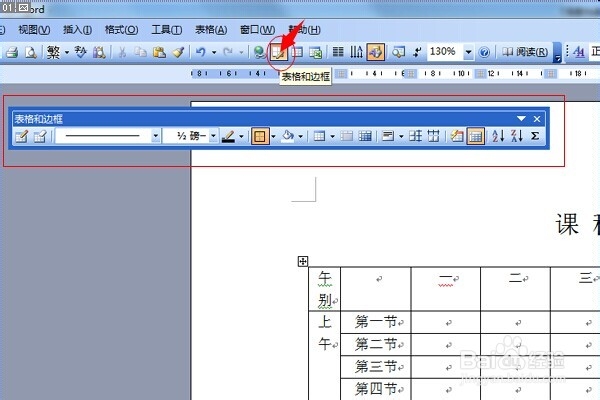Click the Word Help question icon

point(484,52)
